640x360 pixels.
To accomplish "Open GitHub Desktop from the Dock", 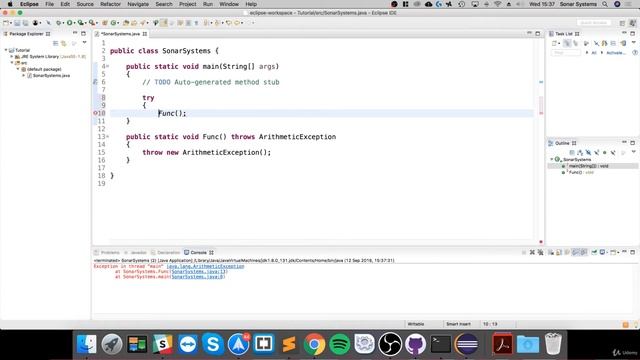I will click(x=415, y=344).
